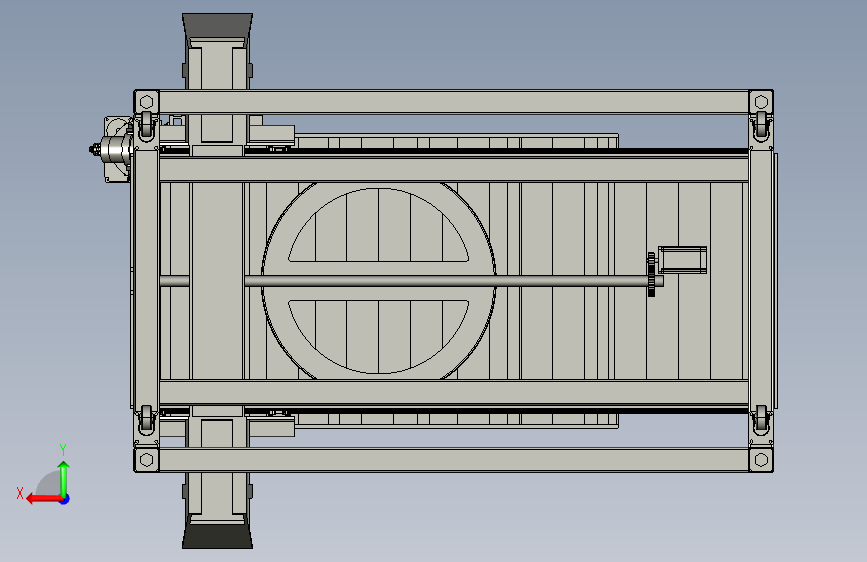Select the upper half-moon cutout of the circular ring

tap(379, 225)
